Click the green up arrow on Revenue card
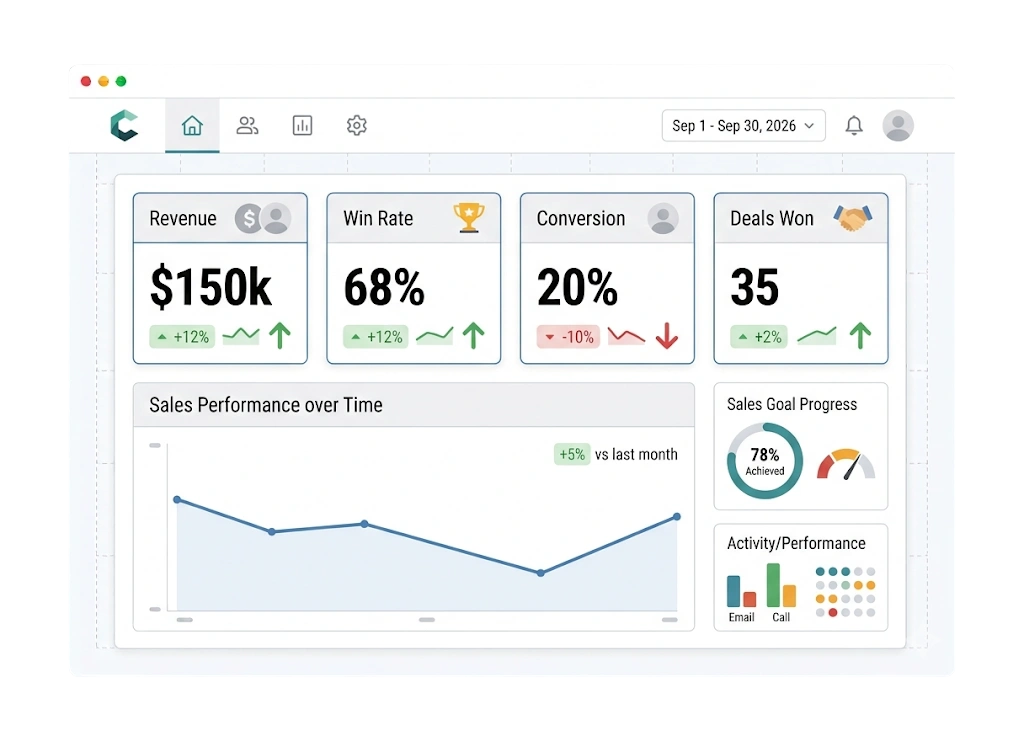The height and width of the screenshot is (741, 1024). [x=280, y=336]
